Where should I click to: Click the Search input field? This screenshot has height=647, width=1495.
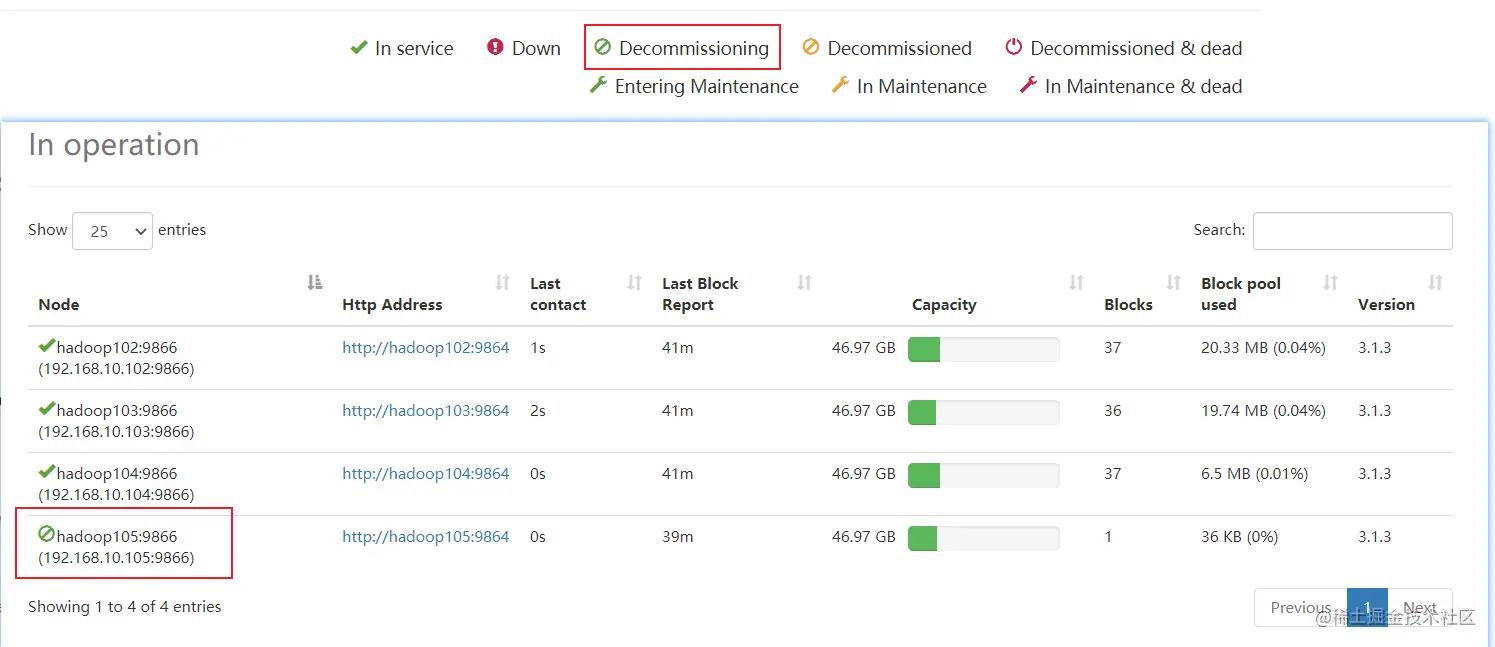click(1352, 231)
